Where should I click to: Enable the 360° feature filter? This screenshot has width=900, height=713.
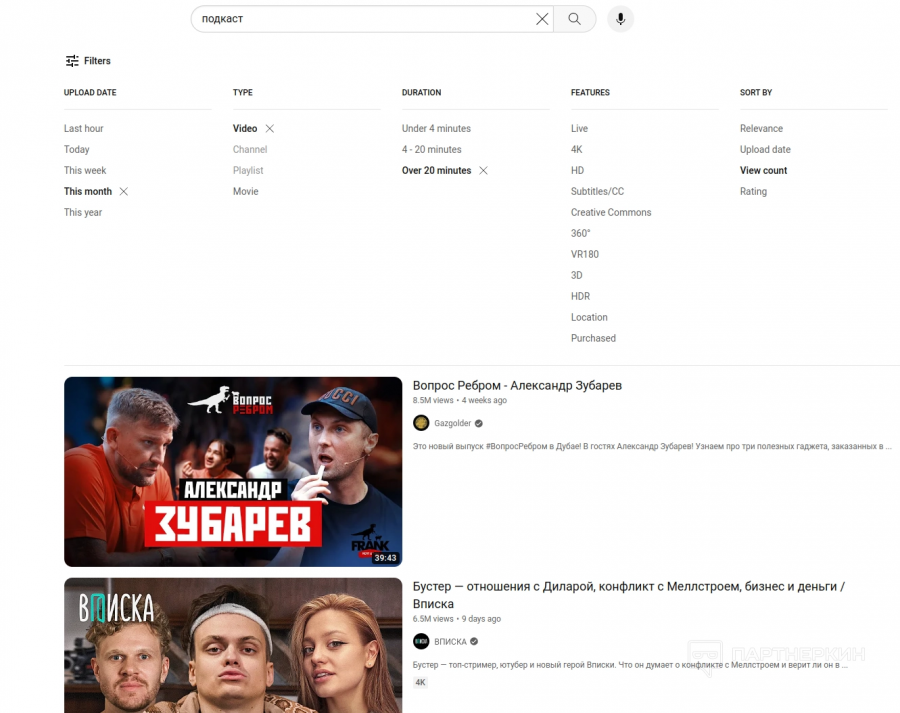pyautogui.click(x=580, y=234)
